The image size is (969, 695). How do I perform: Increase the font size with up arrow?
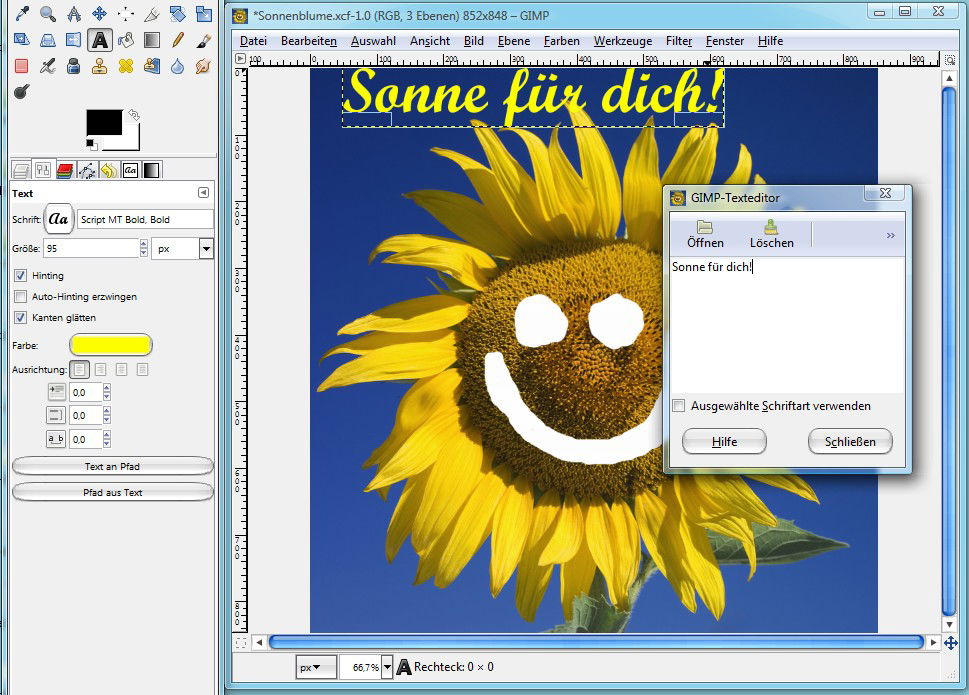pyautogui.click(x=143, y=244)
